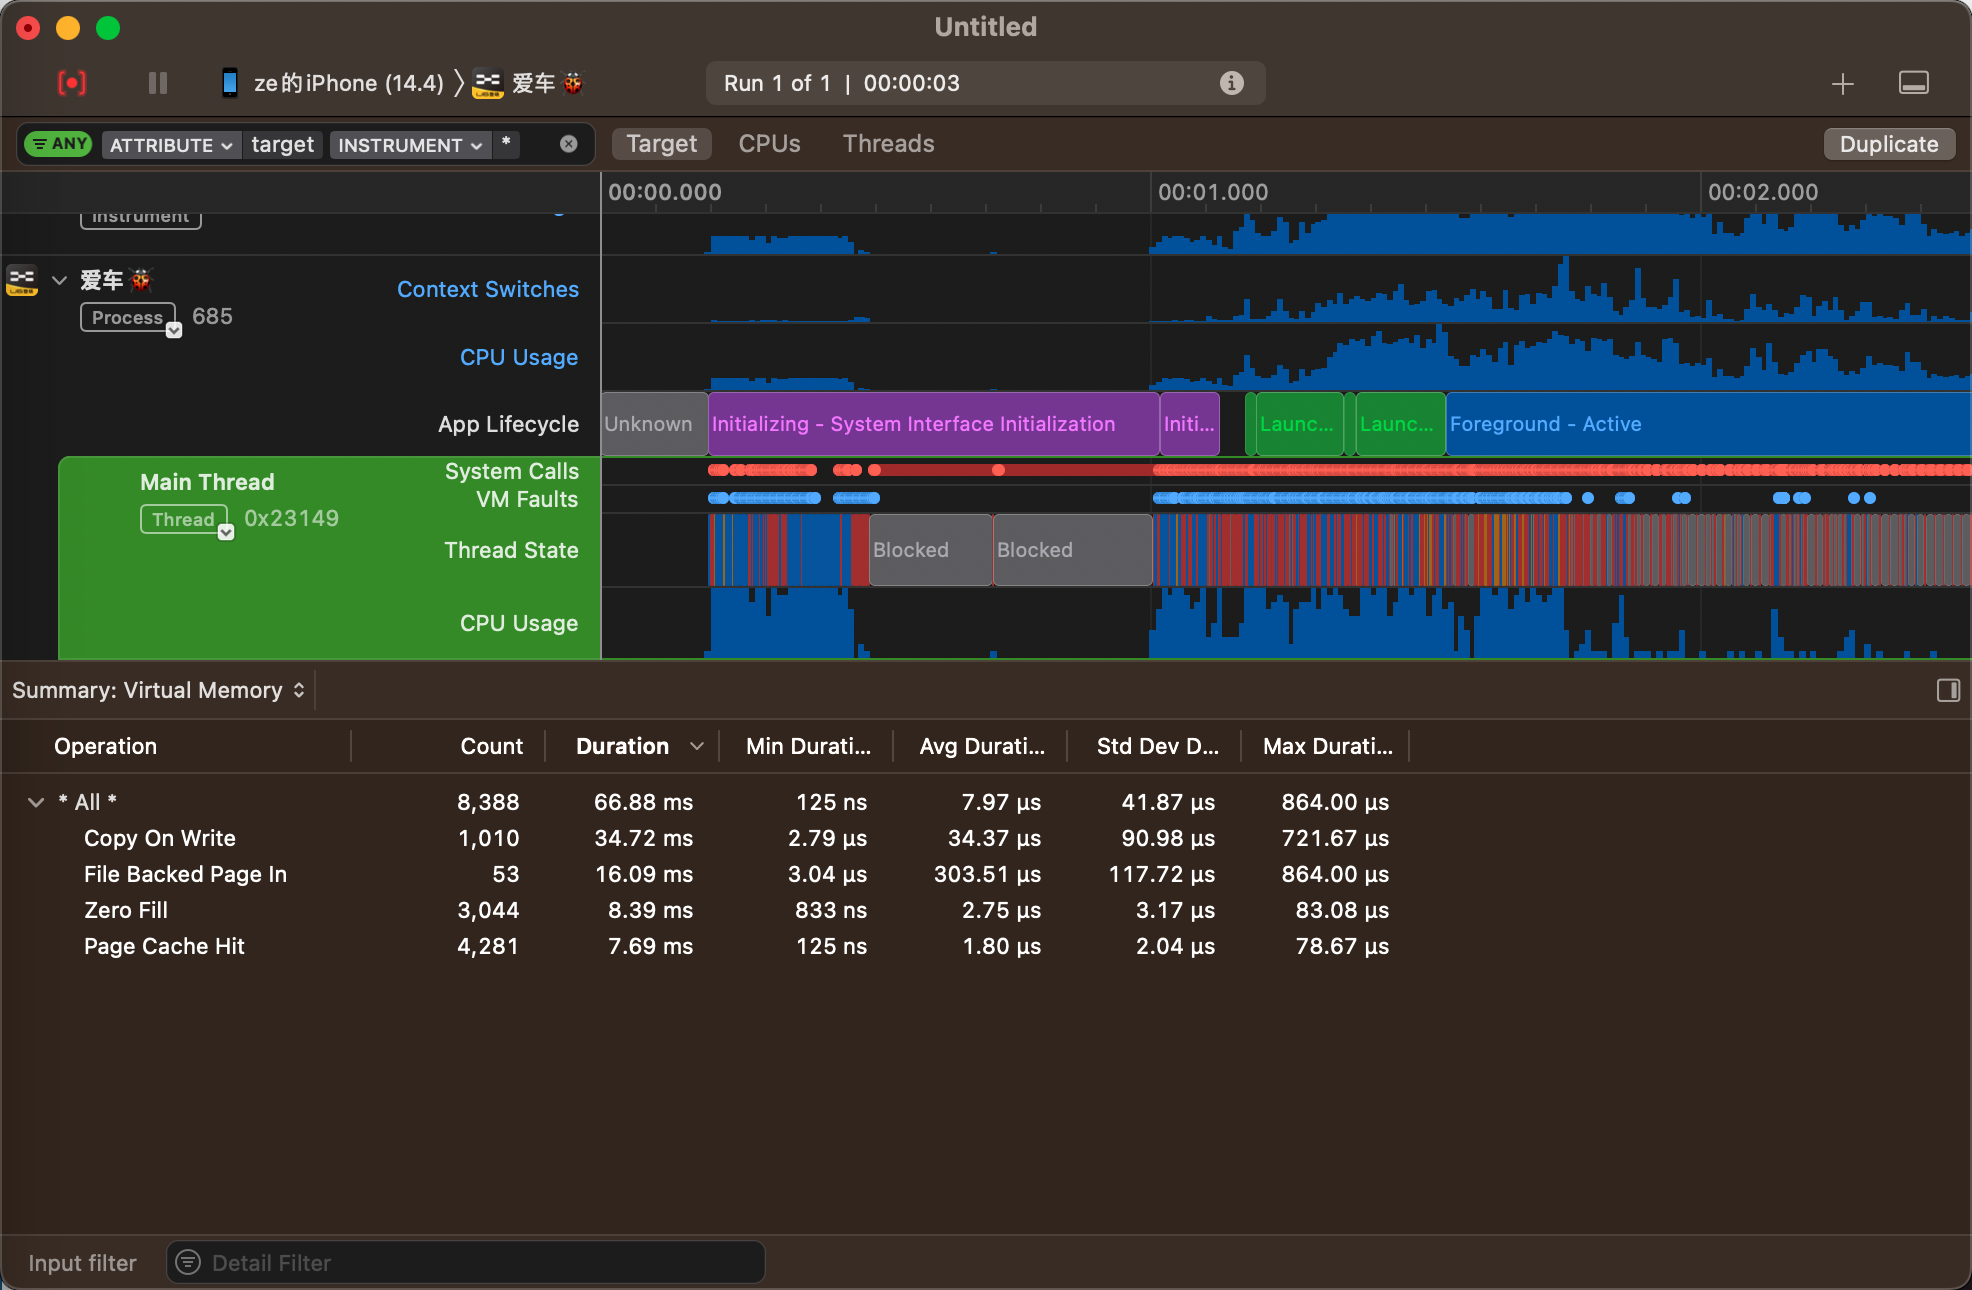Clear the track filter field
The width and height of the screenshot is (1972, 1290).
(568, 144)
